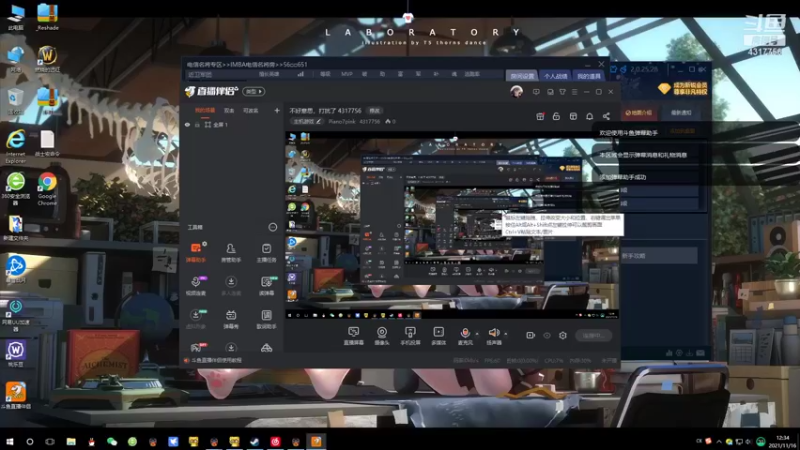The width and height of the screenshot is (800, 450).
Task: Open Internet Explorer desktop shortcut
Action: click(x=15, y=146)
